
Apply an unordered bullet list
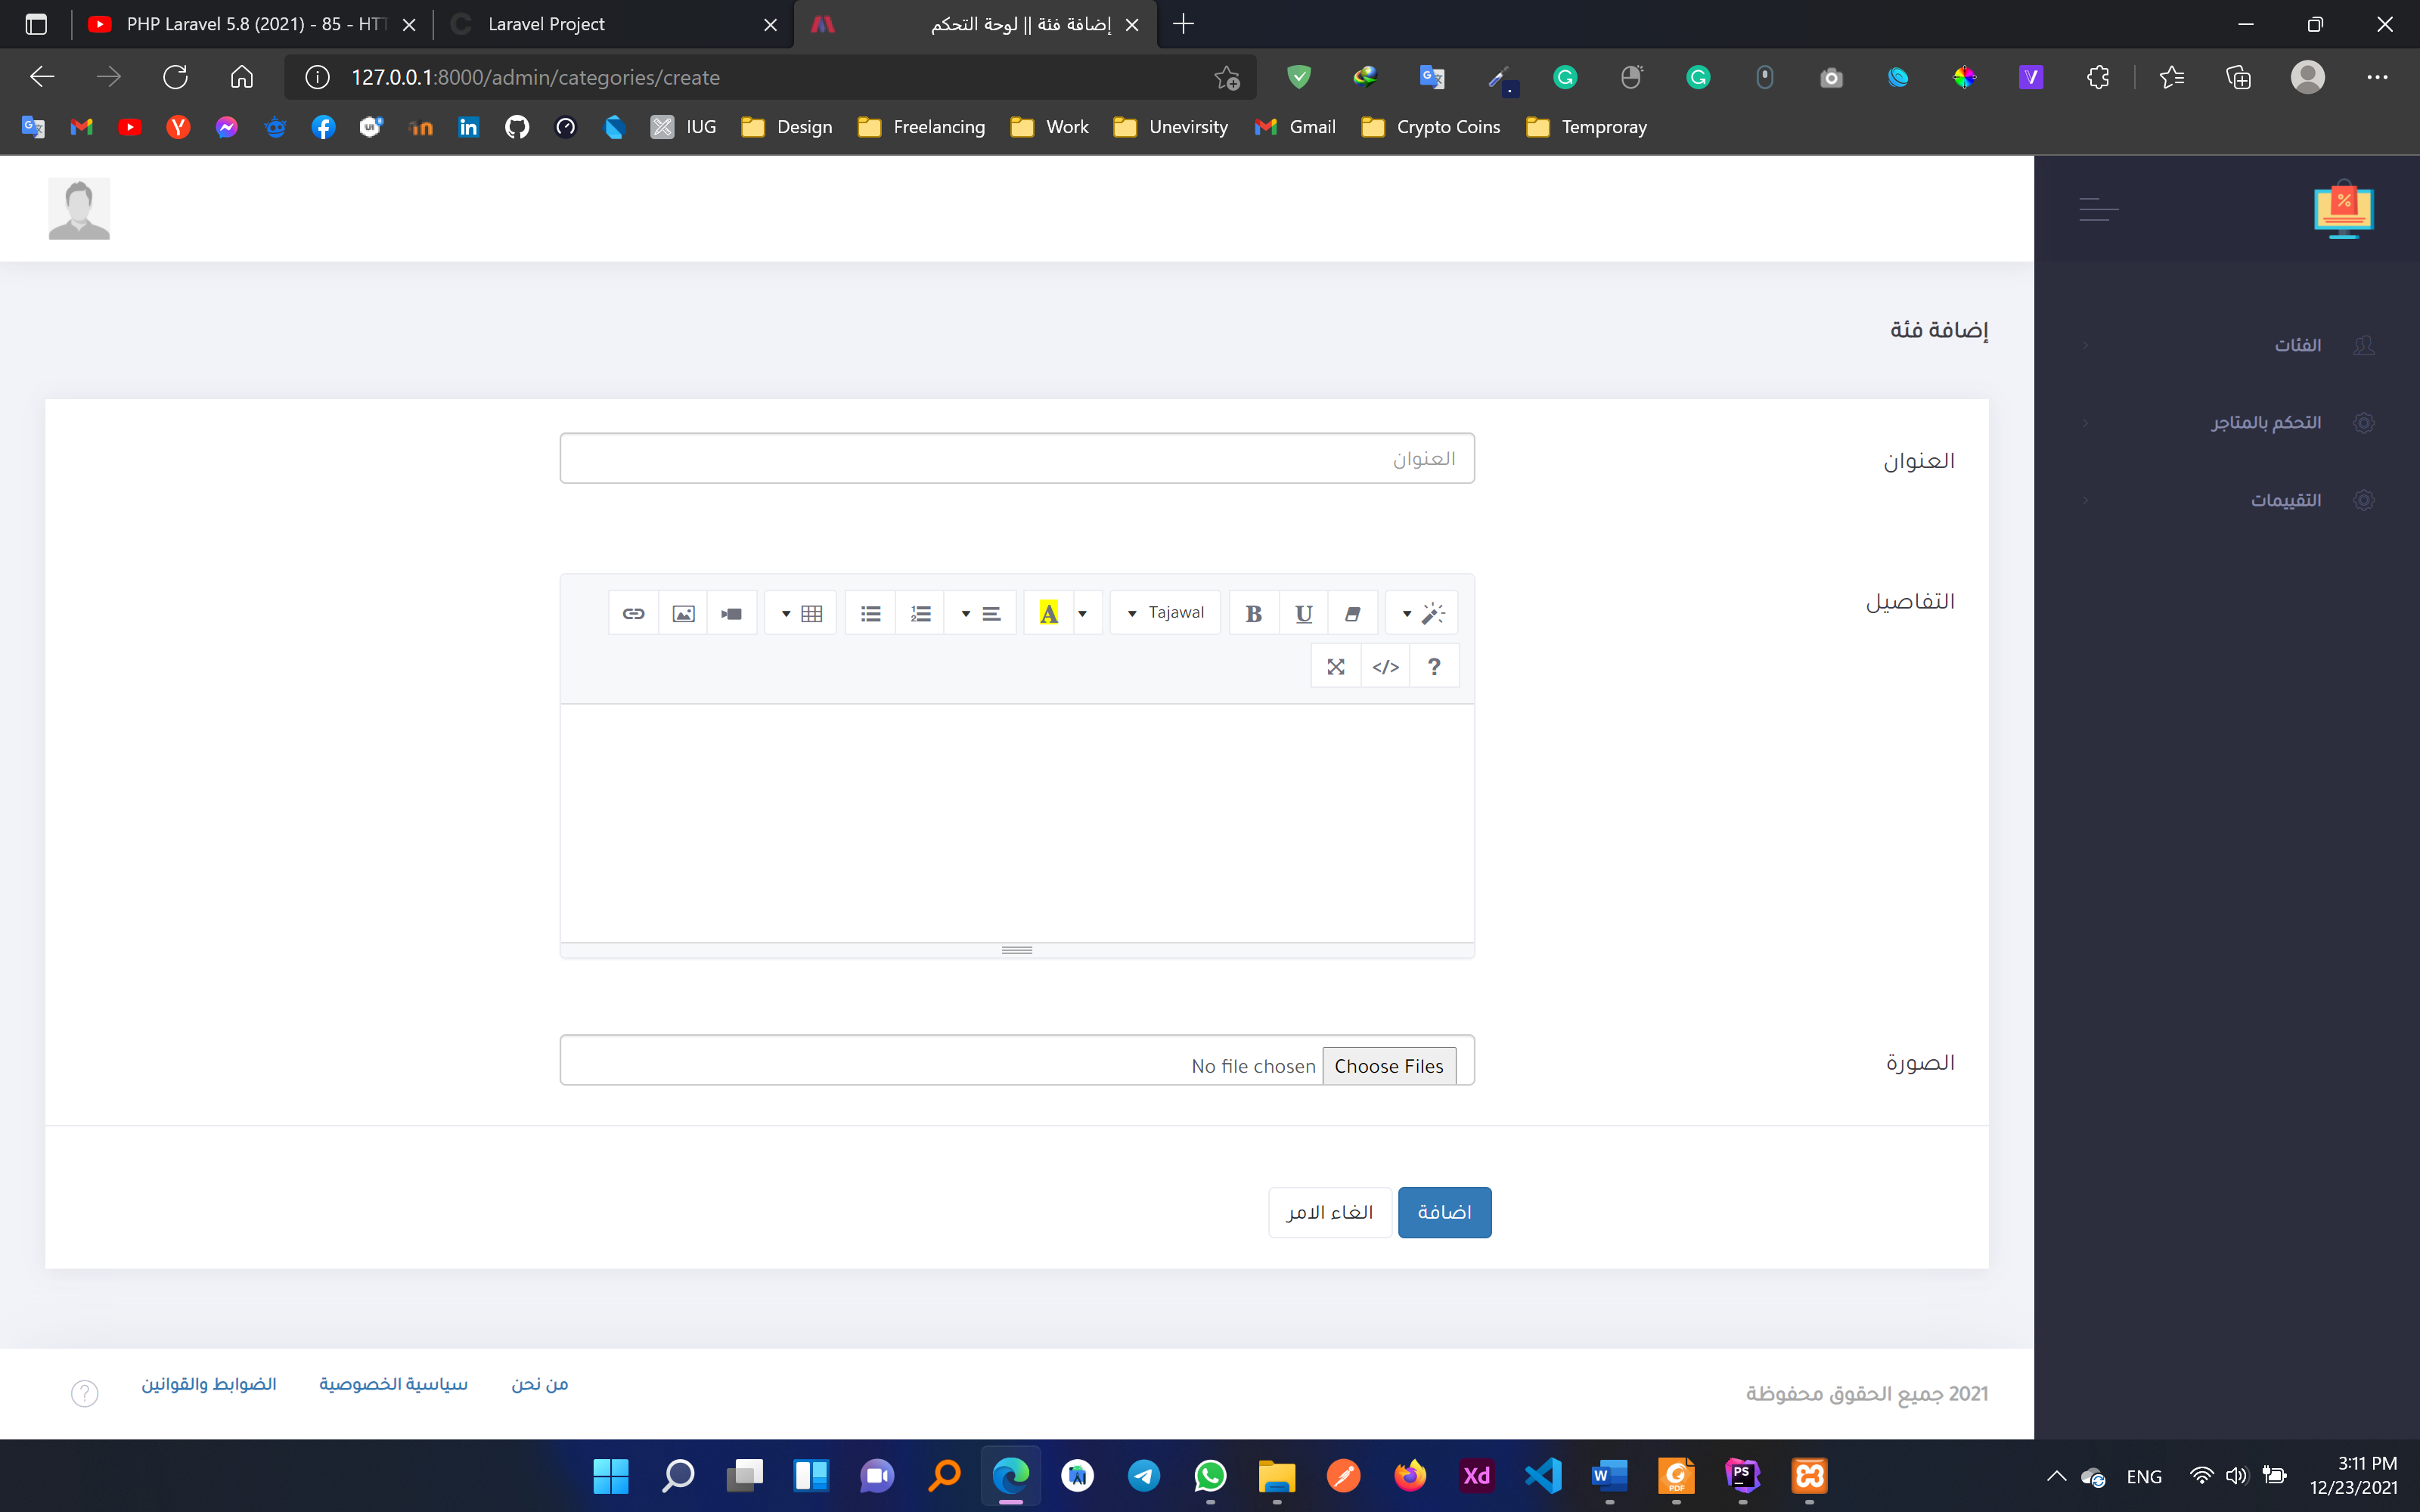coord(870,612)
